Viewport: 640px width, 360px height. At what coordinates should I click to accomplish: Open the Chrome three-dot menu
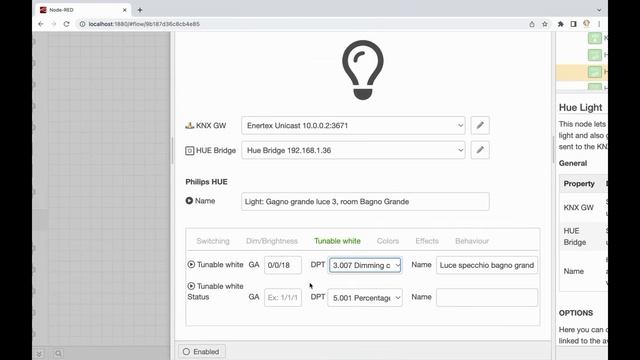[599, 24]
